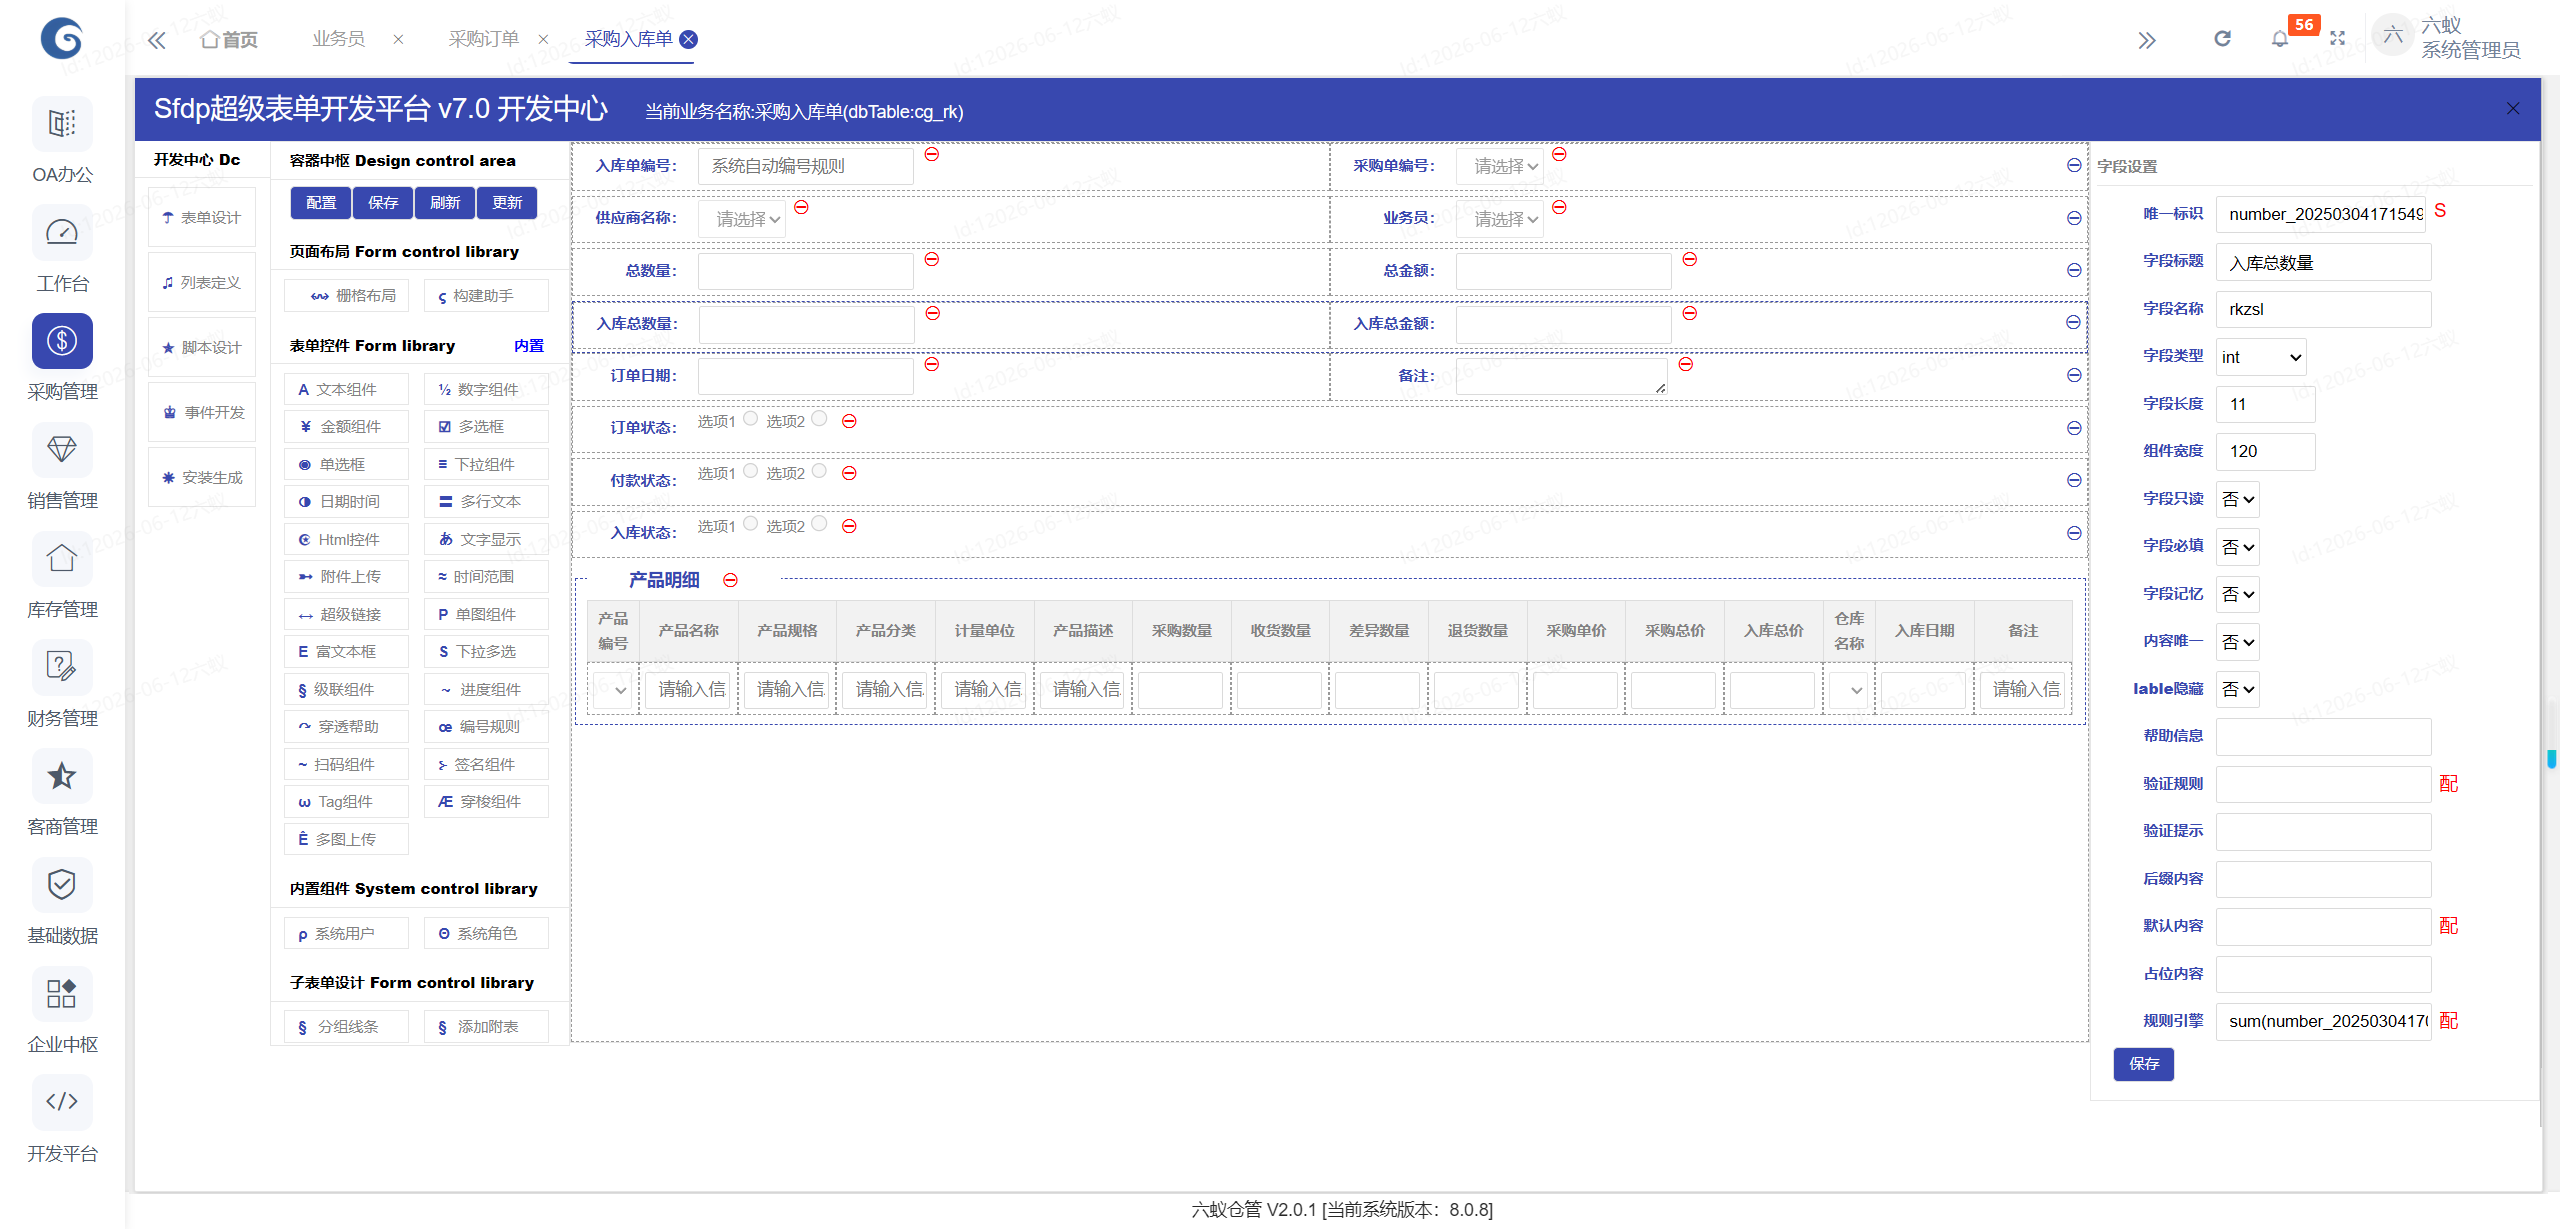The width and height of the screenshot is (2560, 1229).
Task: Switch to the 业务员 tab
Action: pyautogui.click(x=339, y=39)
